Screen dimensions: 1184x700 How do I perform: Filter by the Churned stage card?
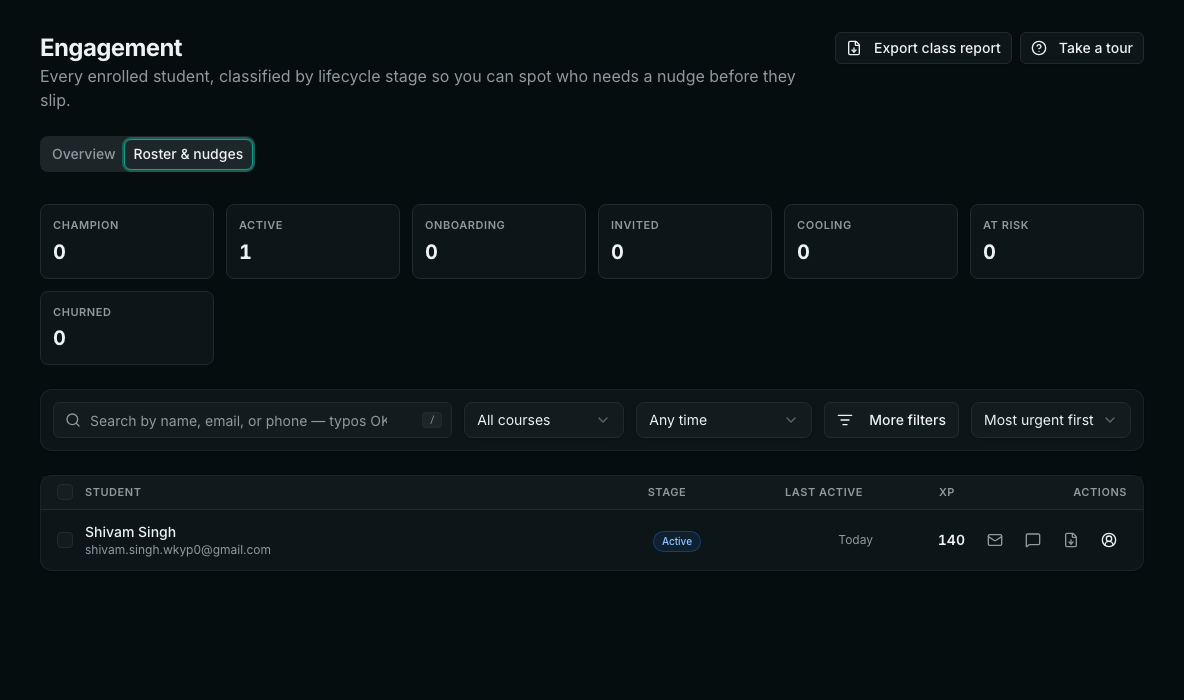(x=127, y=328)
